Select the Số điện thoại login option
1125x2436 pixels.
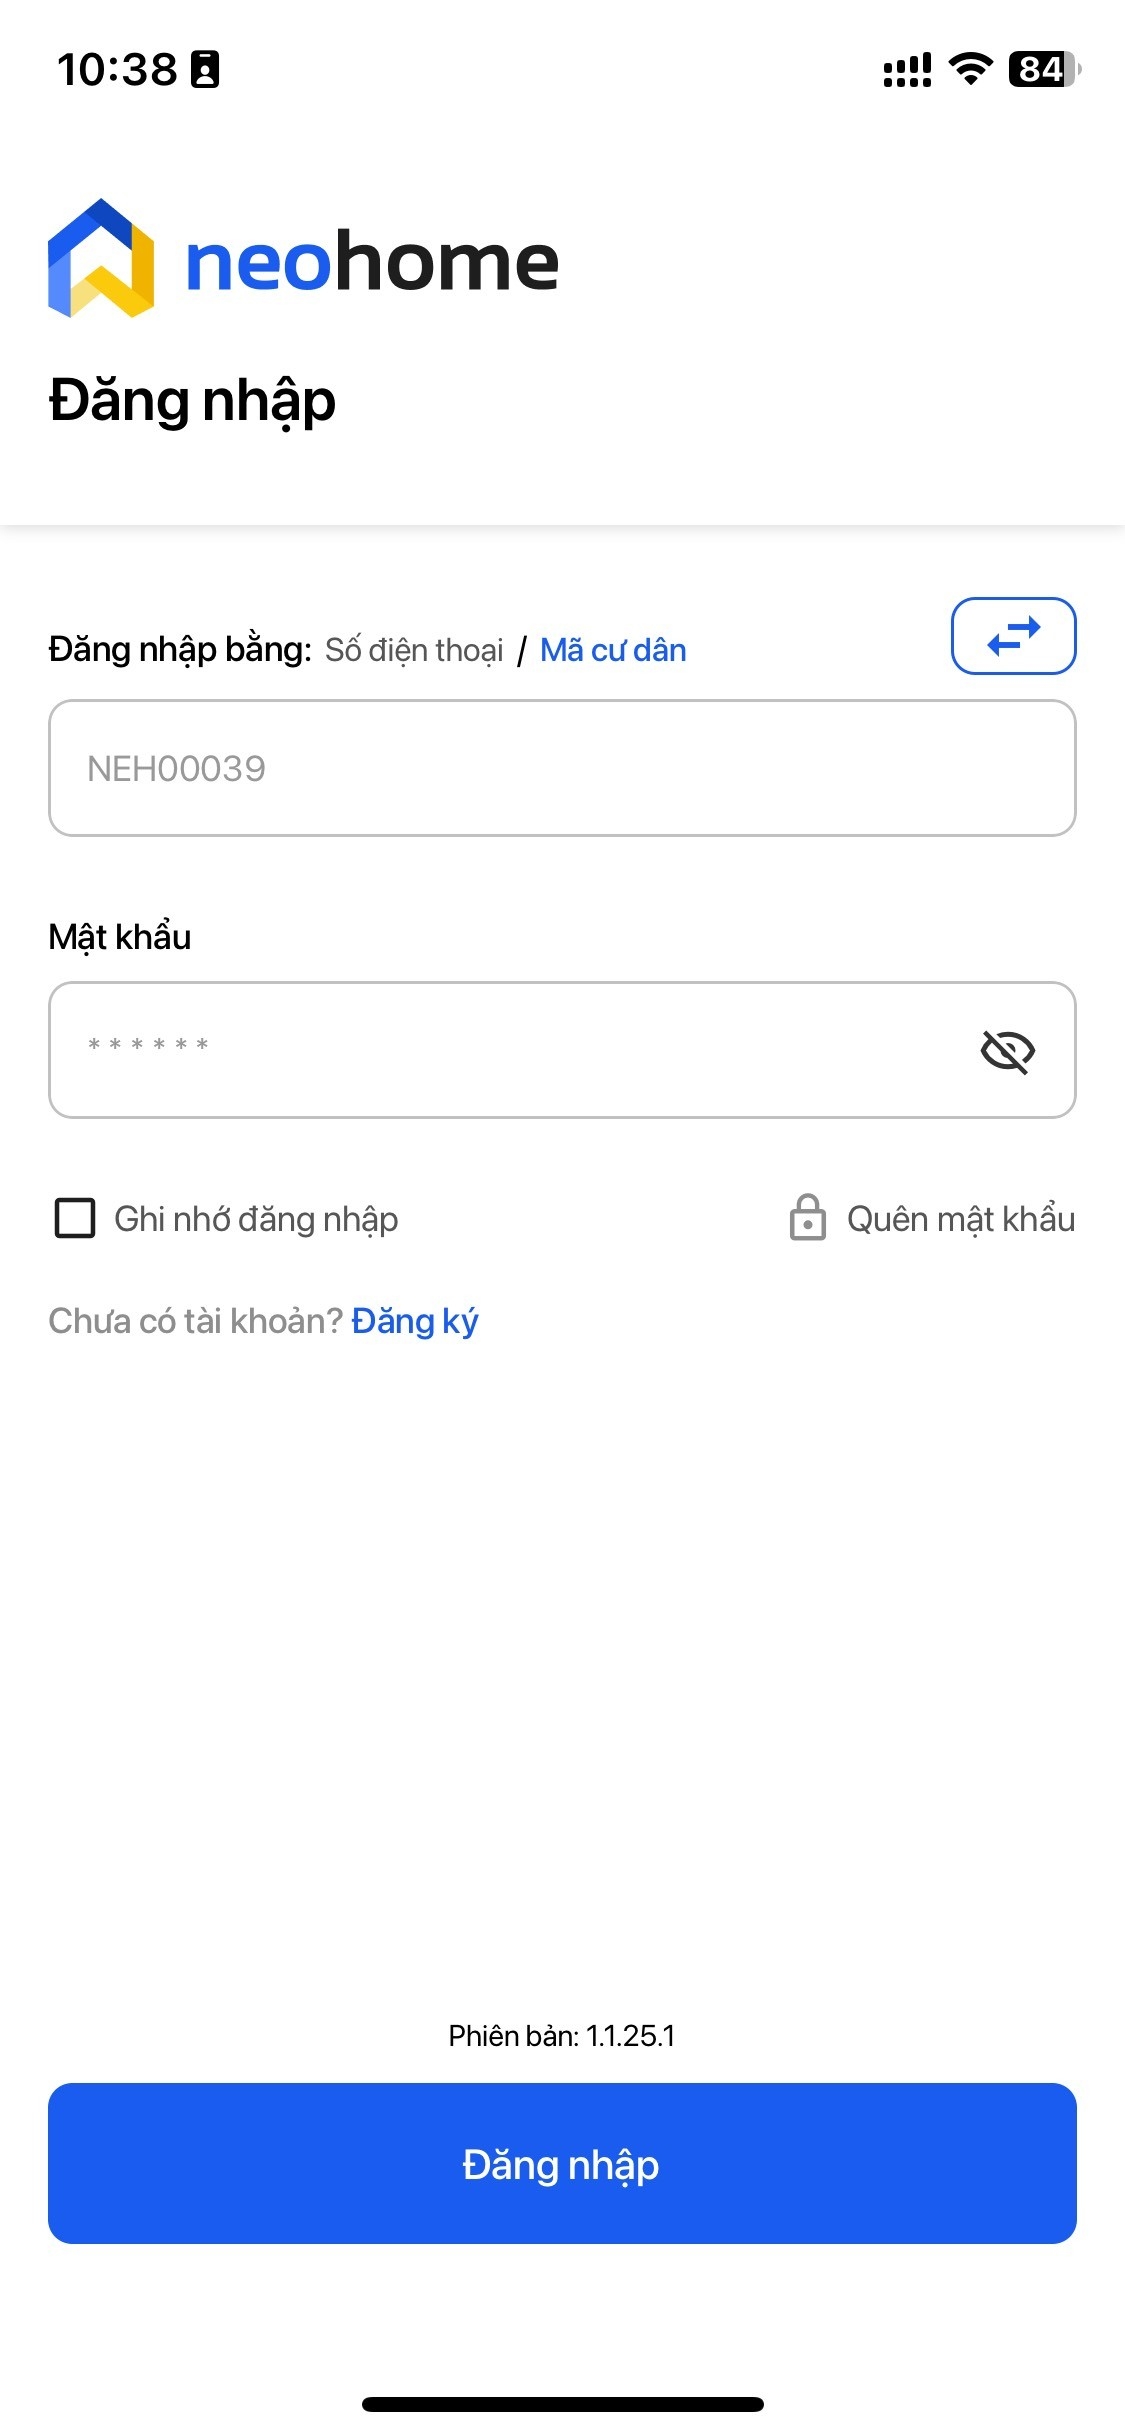tap(414, 650)
